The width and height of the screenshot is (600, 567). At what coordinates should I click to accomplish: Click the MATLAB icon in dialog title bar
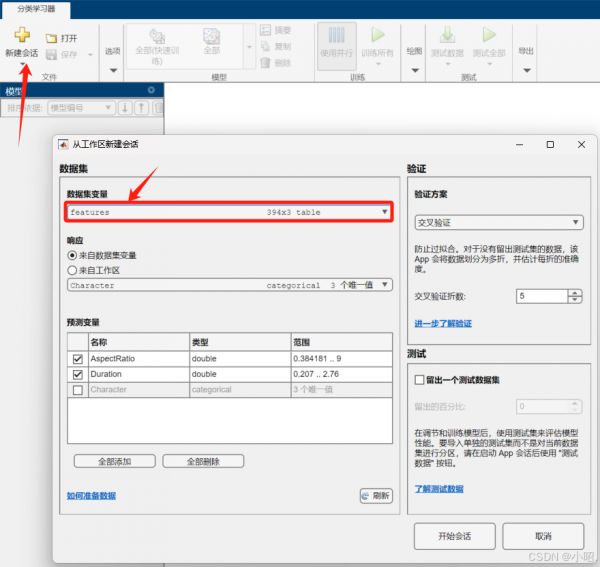point(63,144)
